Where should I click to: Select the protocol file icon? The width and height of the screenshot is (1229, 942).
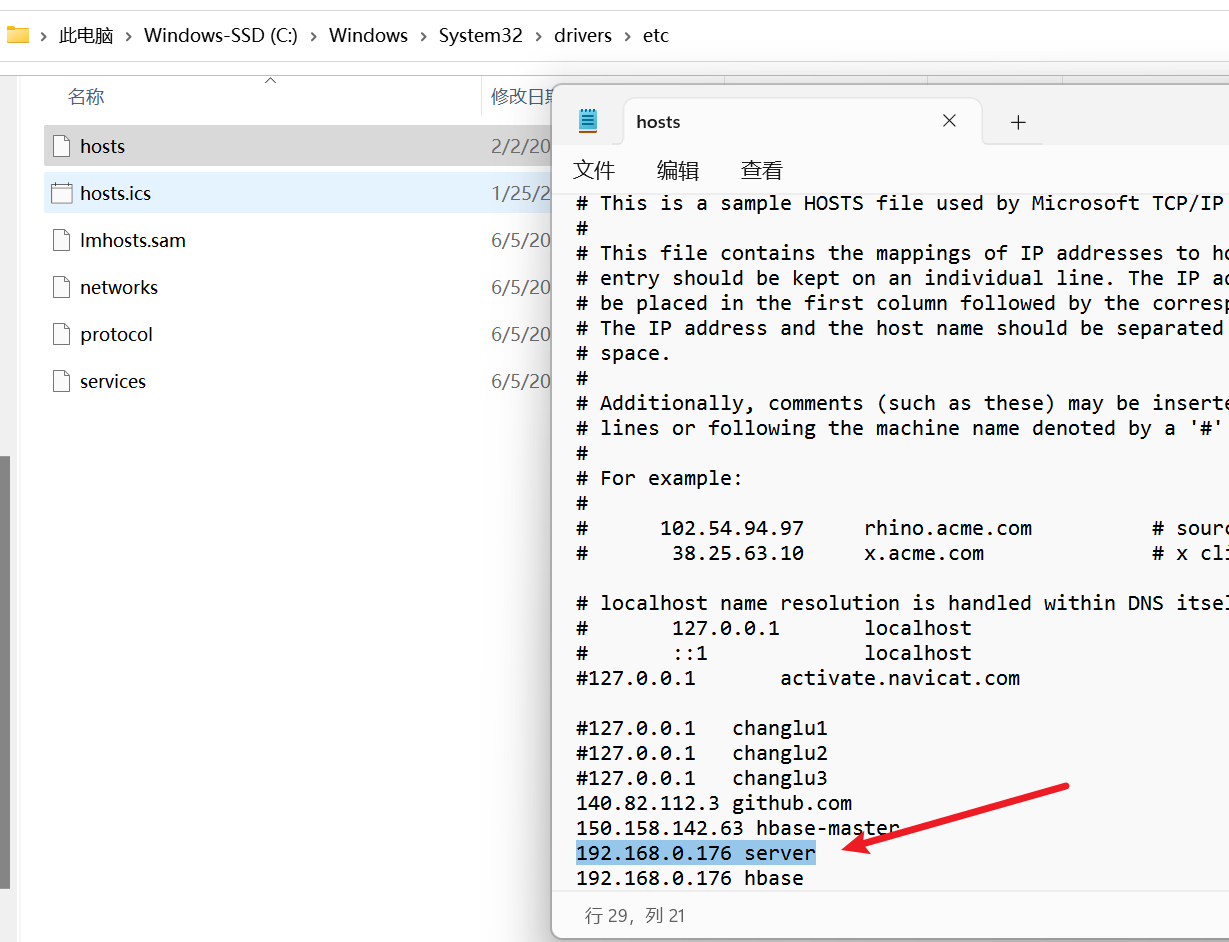tap(62, 334)
